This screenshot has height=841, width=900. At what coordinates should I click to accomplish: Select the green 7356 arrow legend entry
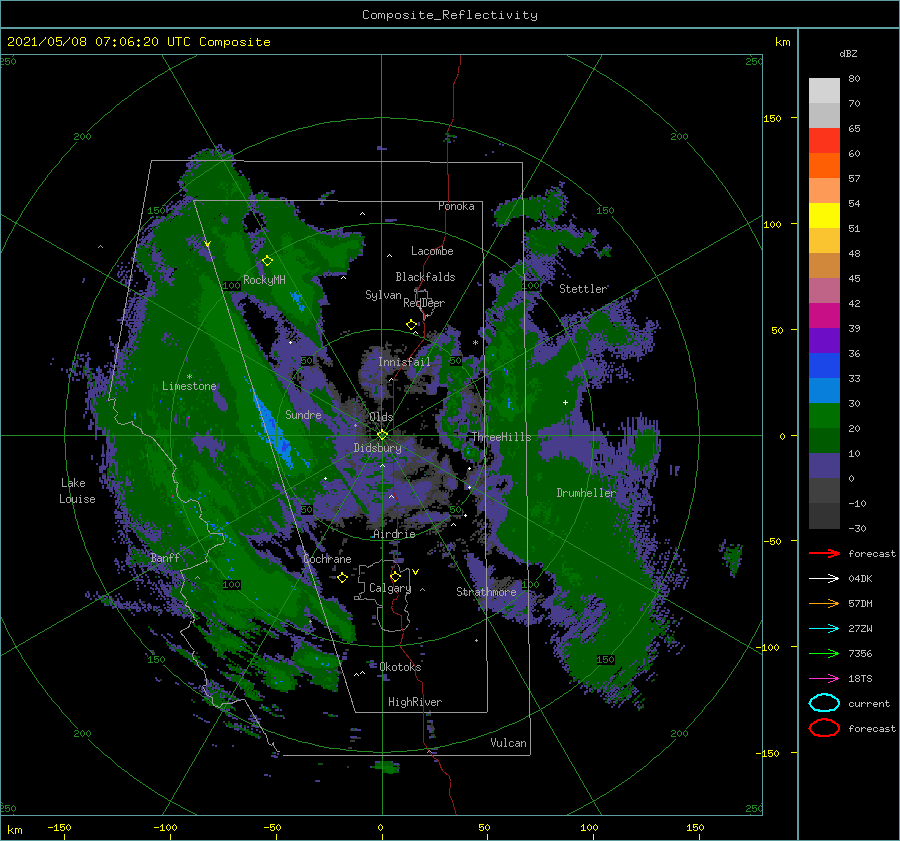[824, 653]
